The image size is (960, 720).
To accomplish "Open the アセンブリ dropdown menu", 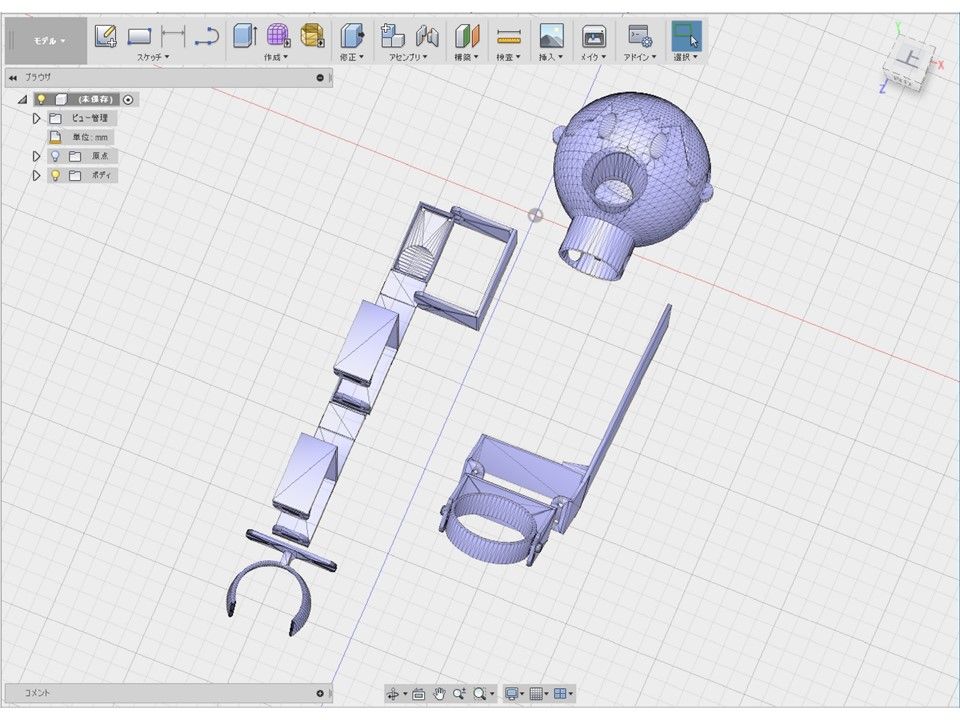I will 408,57.
